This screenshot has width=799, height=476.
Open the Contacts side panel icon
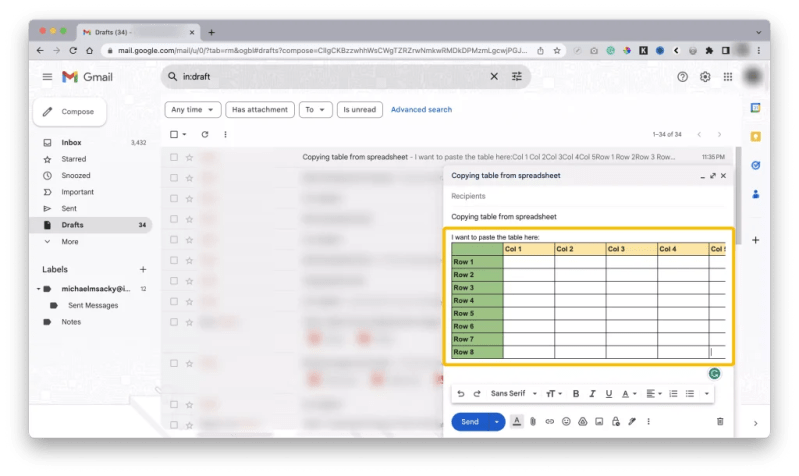point(756,194)
